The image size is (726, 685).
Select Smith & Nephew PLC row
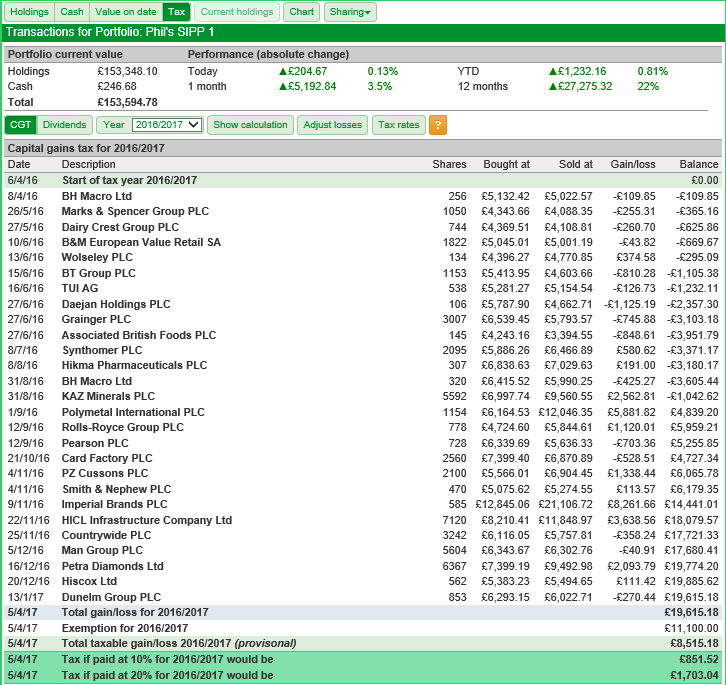click(363, 489)
